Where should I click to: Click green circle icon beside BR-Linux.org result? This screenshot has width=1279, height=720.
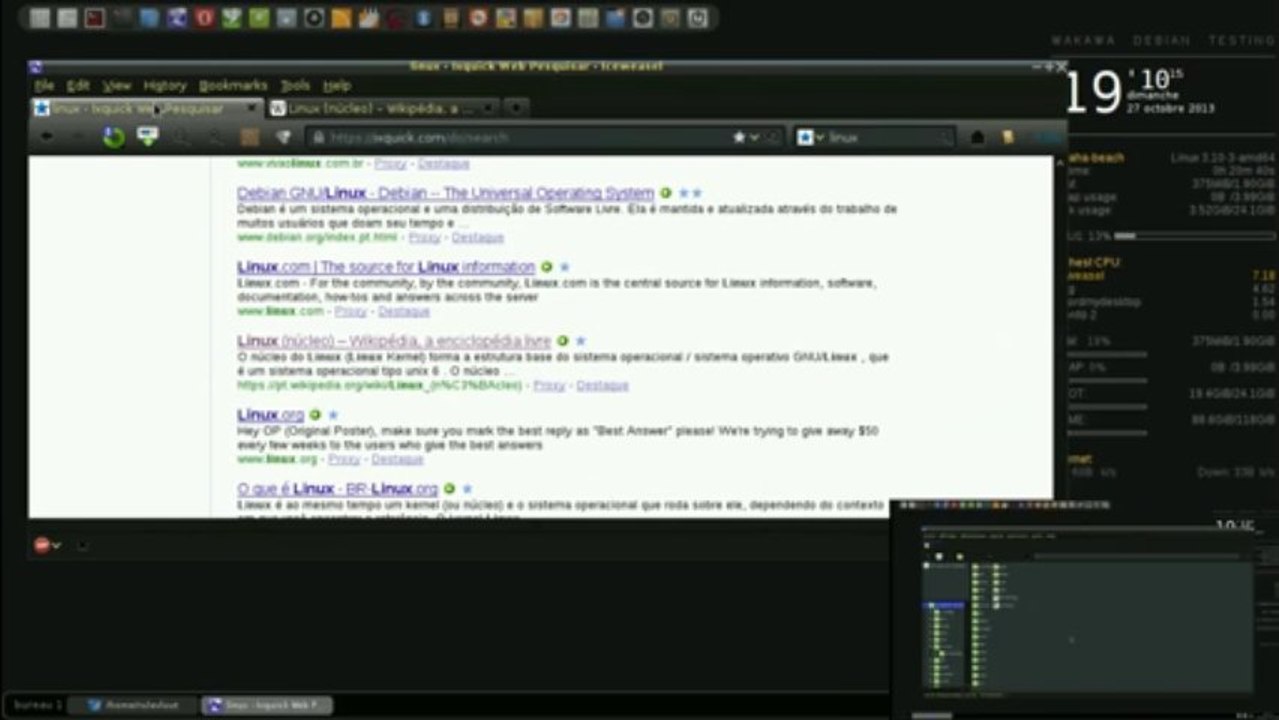click(x=449, y=489)
